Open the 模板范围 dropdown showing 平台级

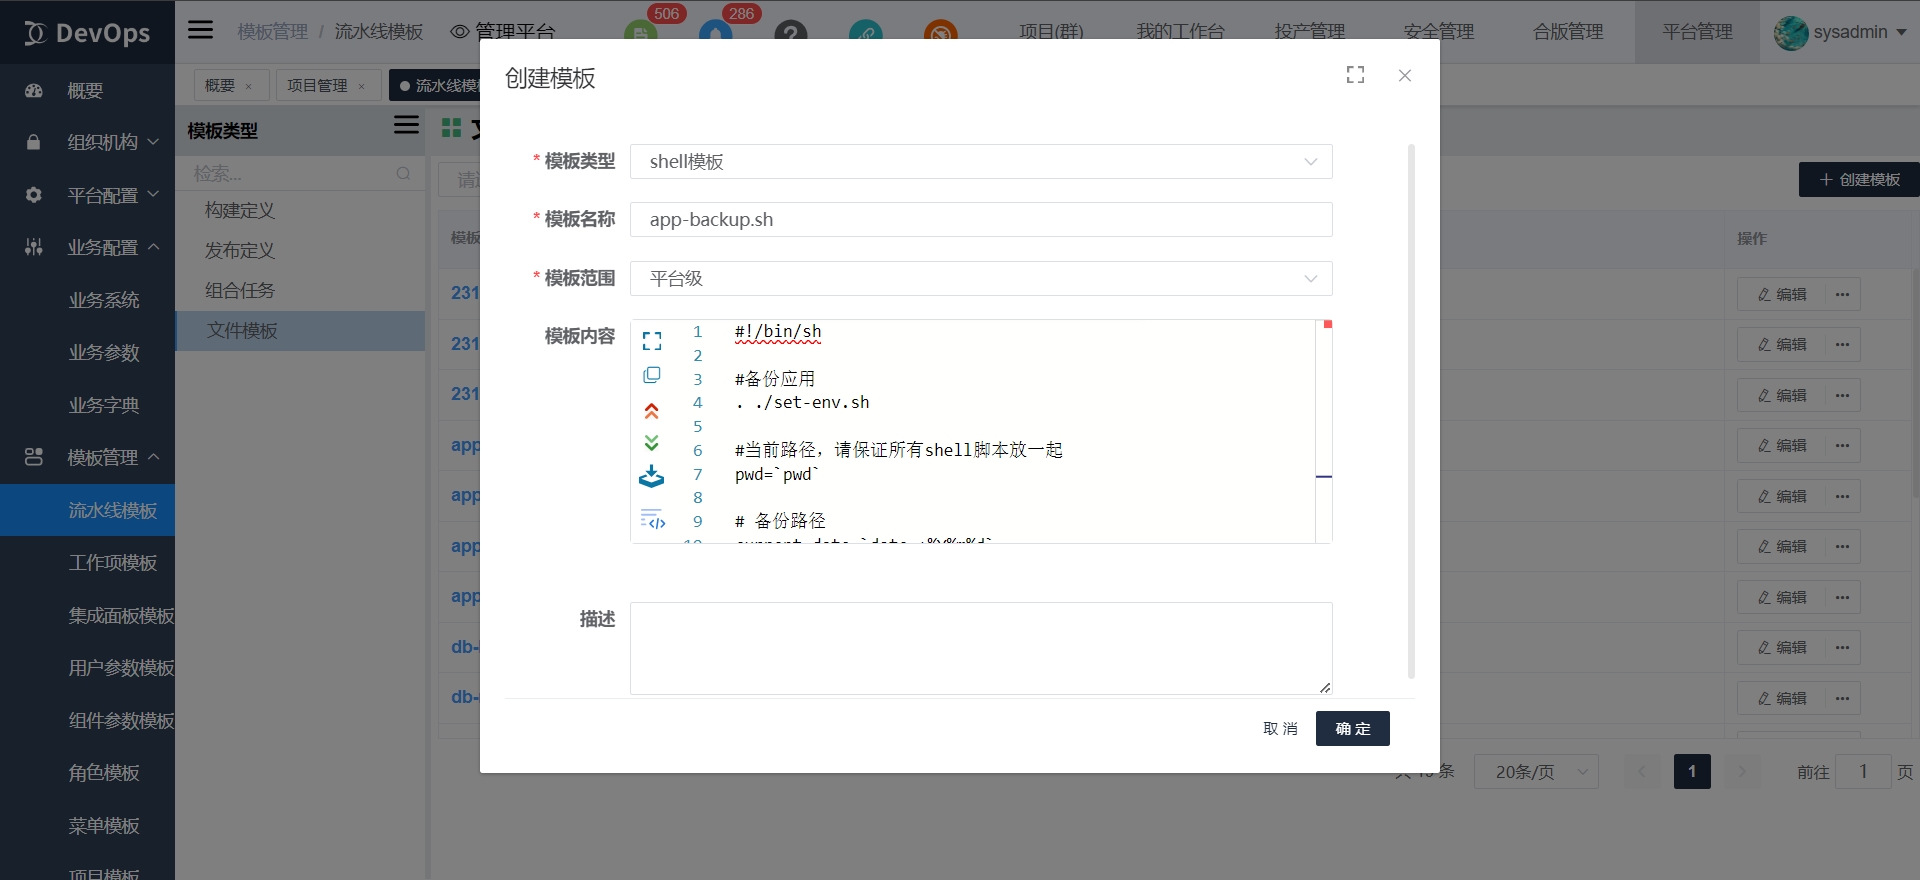click(x=980, y=279)
